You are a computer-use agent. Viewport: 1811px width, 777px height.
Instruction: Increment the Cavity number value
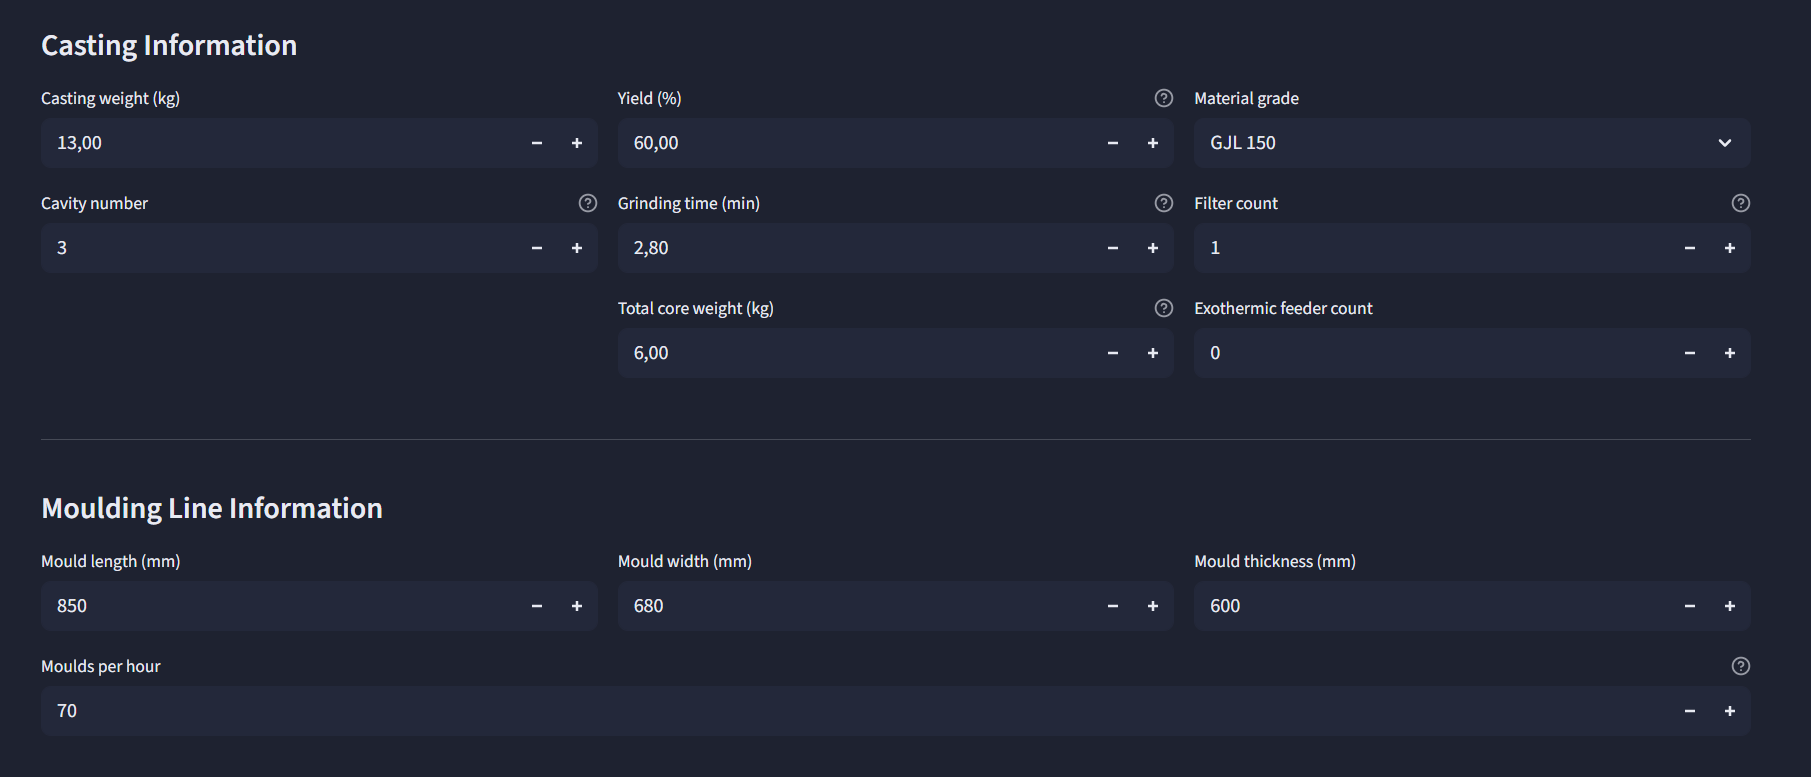[x=577, y=248]
